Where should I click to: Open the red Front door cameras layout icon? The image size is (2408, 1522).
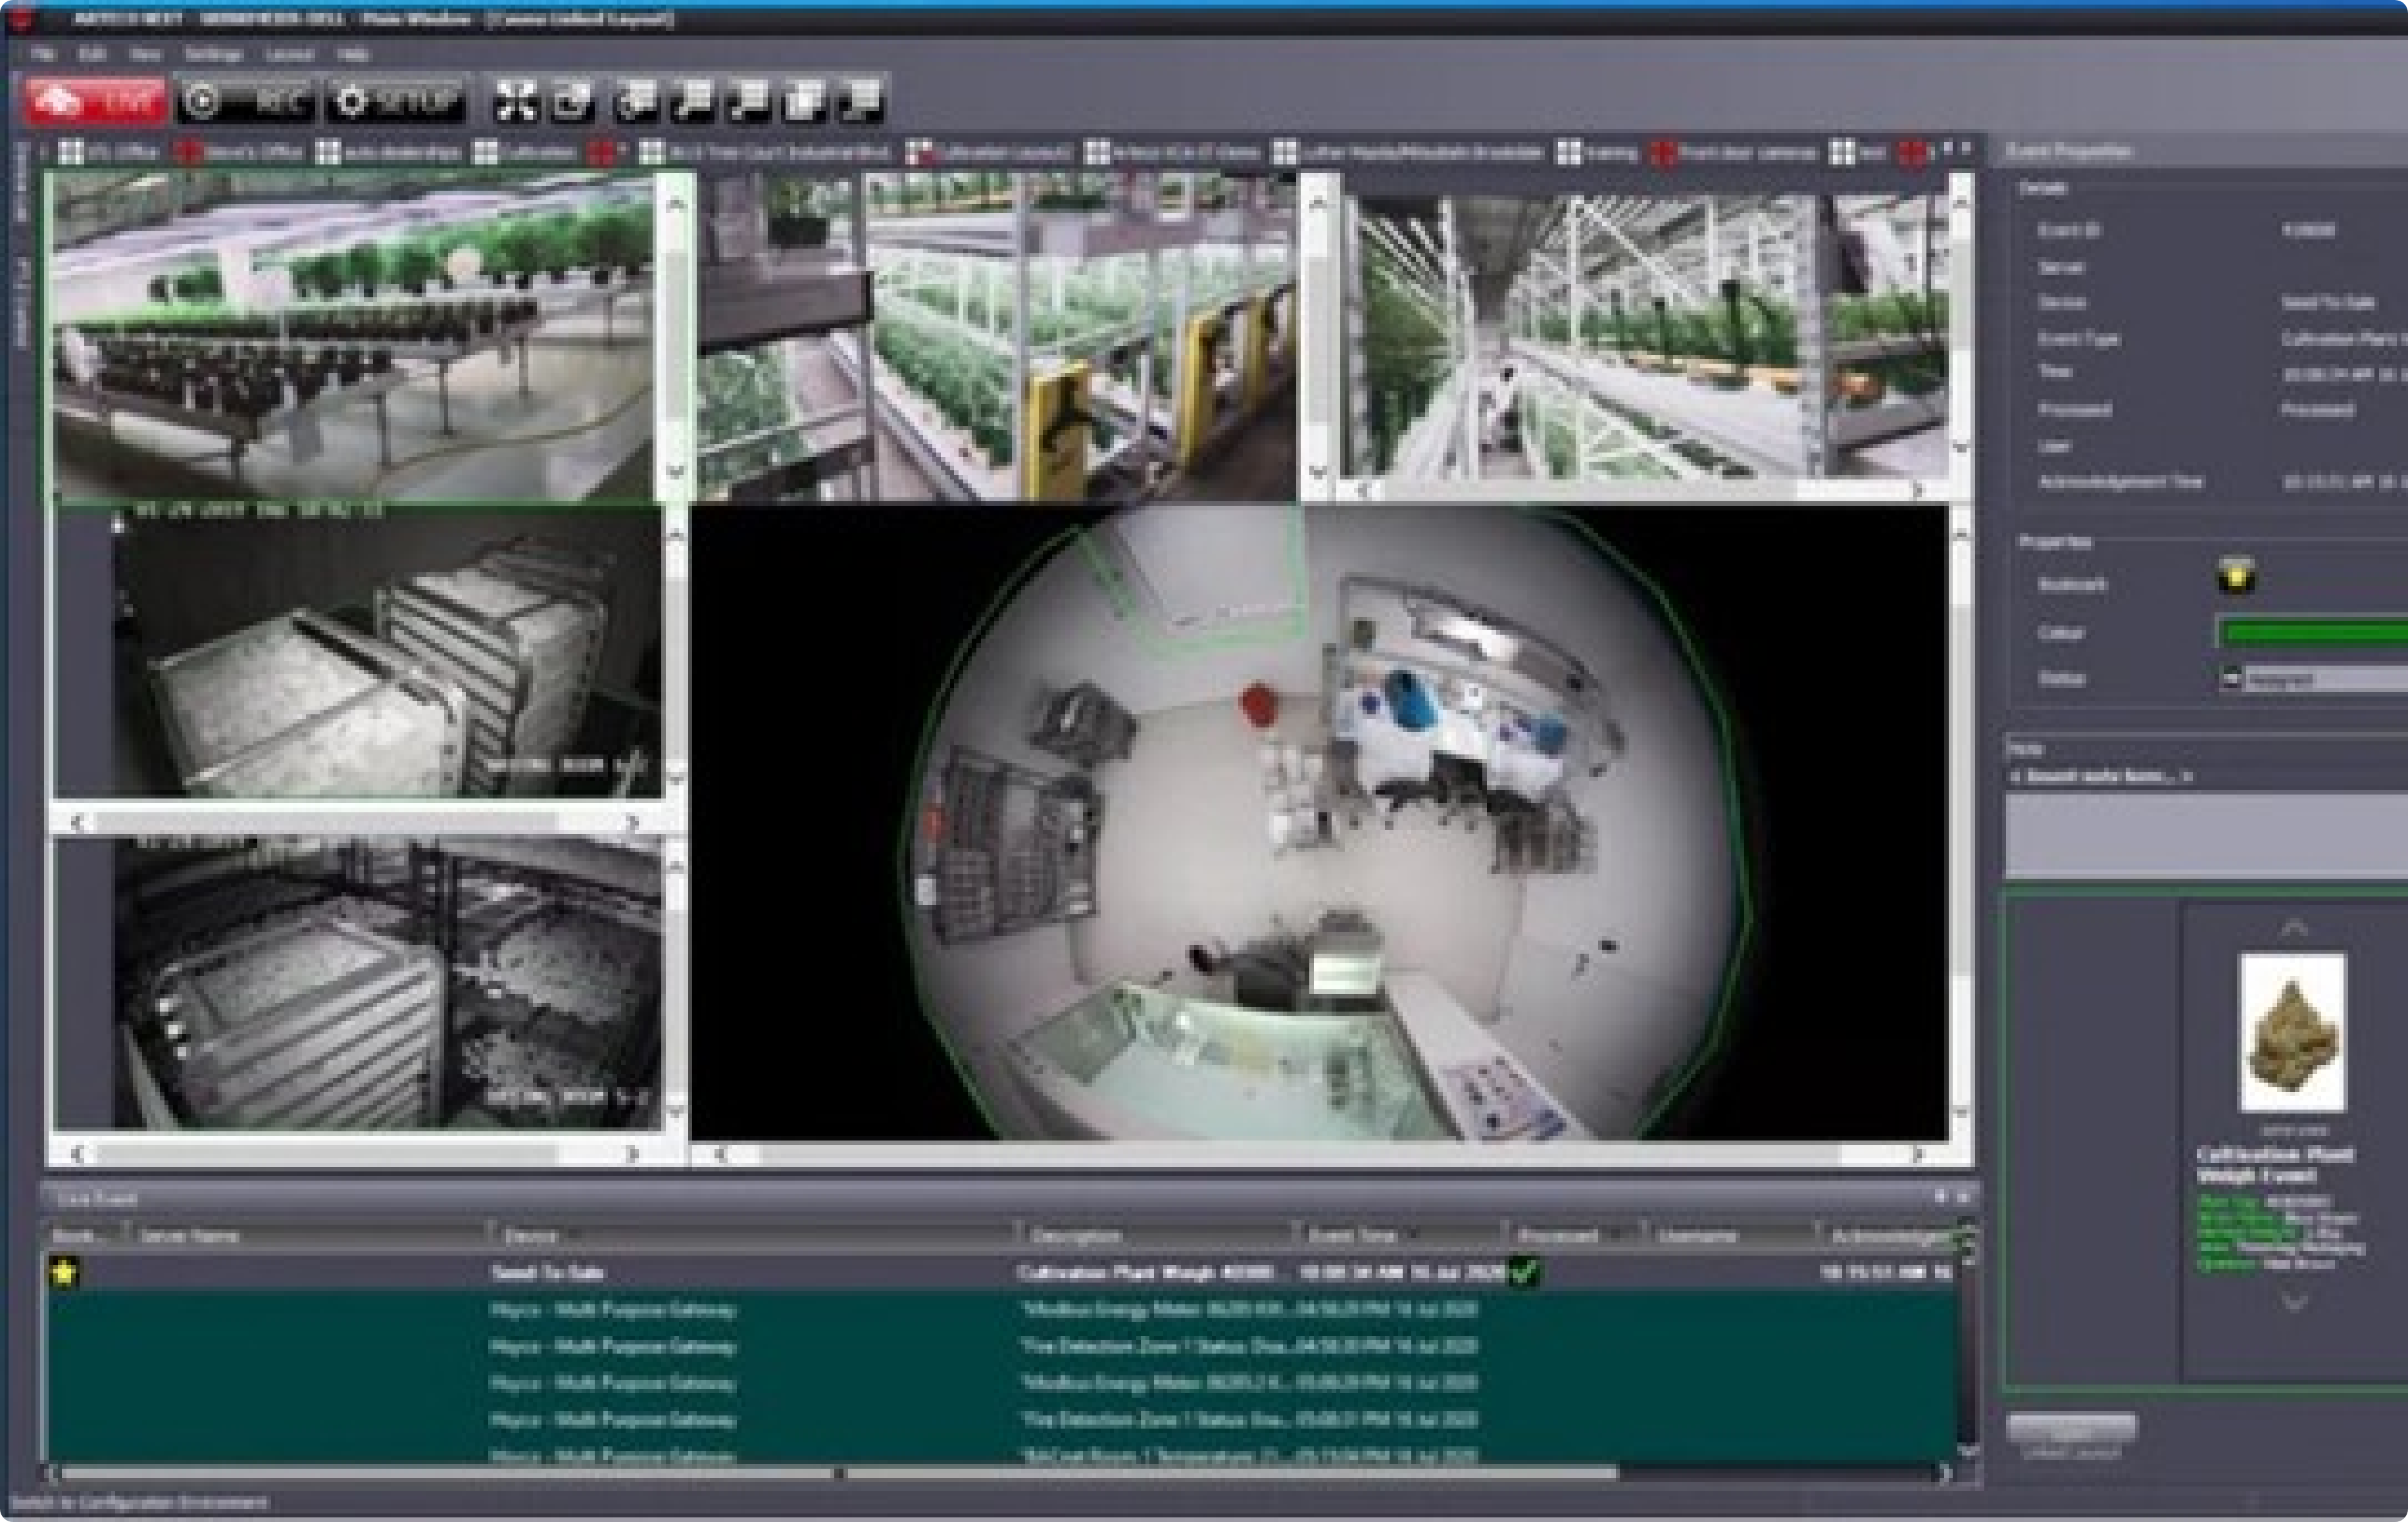[1664, 152]
